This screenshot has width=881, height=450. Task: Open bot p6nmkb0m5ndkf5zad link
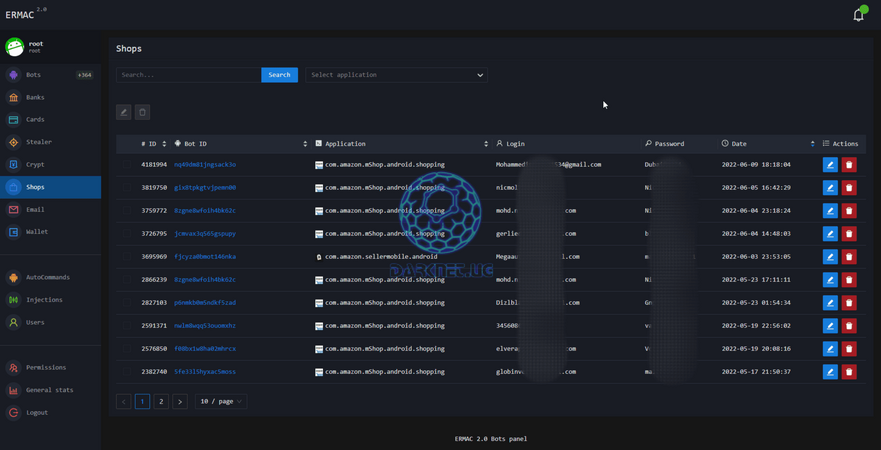[205, 303]
